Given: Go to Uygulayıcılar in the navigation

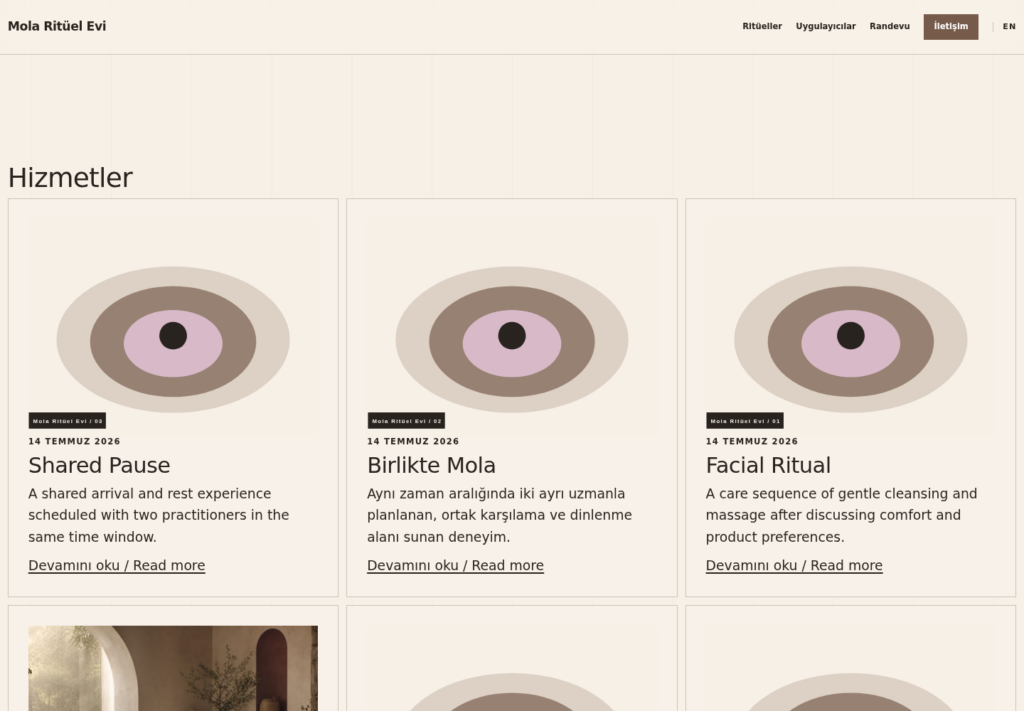Looking at the screenshot, I should pos(825,26).
